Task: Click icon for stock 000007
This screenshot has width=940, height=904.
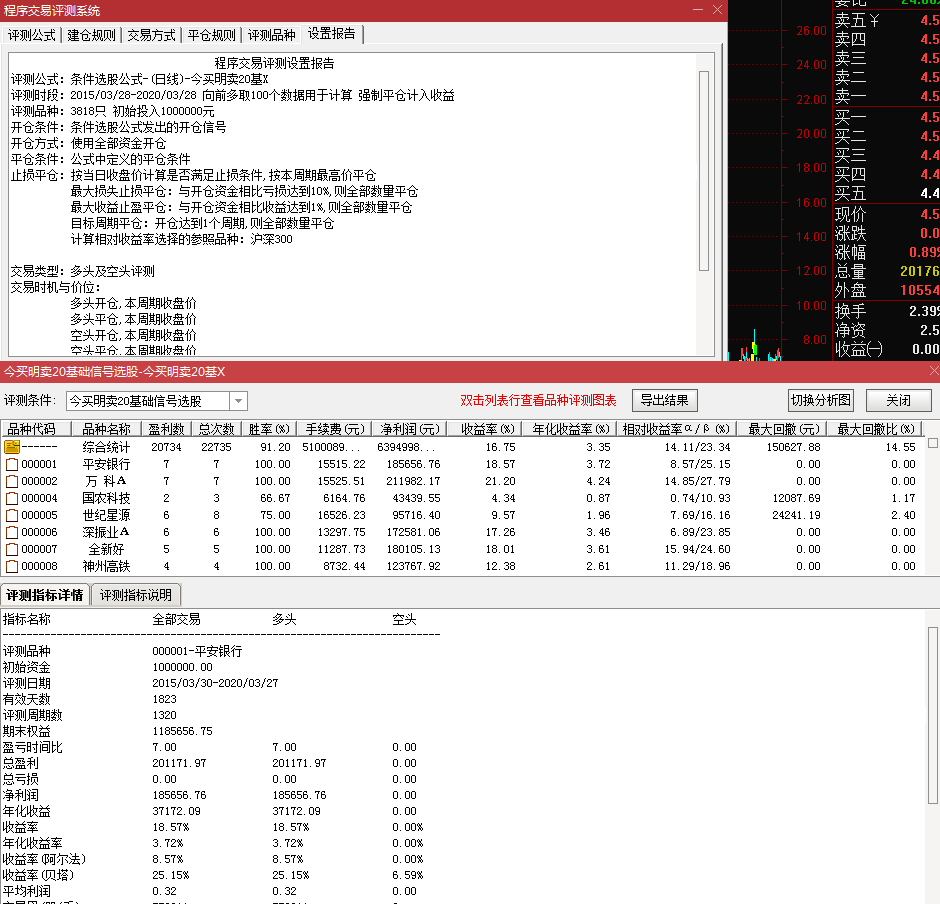Action: tap(12, 549)
